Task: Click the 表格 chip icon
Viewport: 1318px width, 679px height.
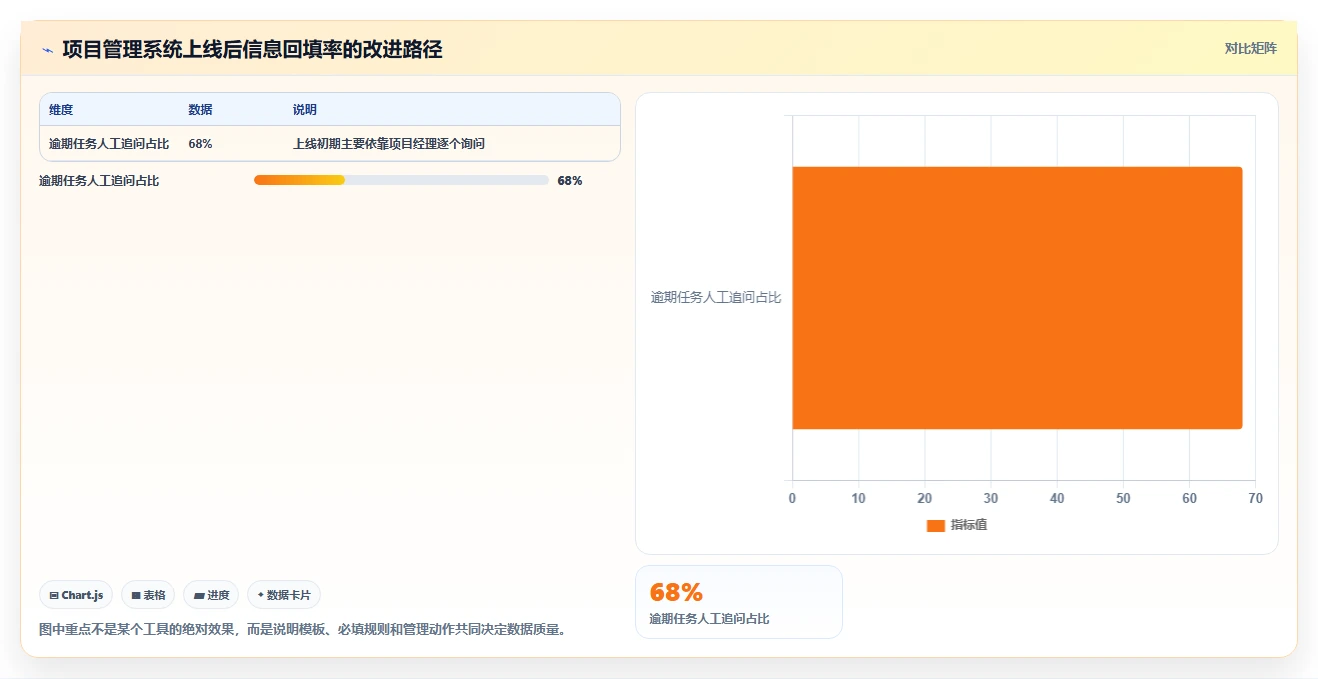Action: pos(136,595)
